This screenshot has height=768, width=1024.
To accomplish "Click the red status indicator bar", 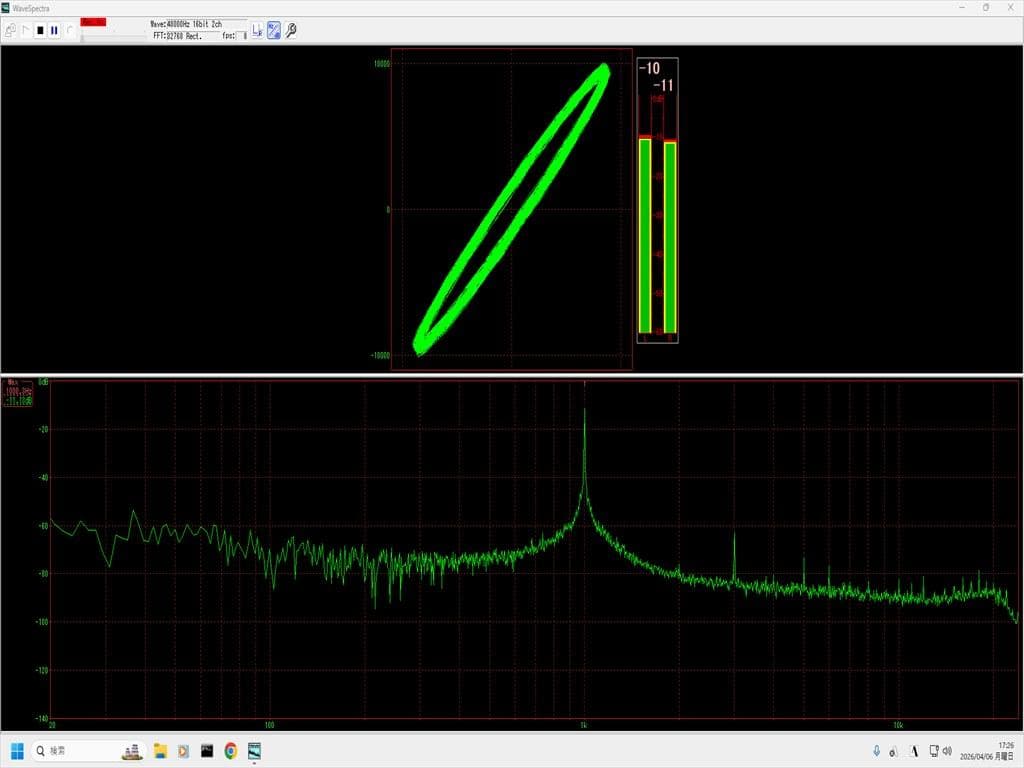I will click(x=93, y=22).
